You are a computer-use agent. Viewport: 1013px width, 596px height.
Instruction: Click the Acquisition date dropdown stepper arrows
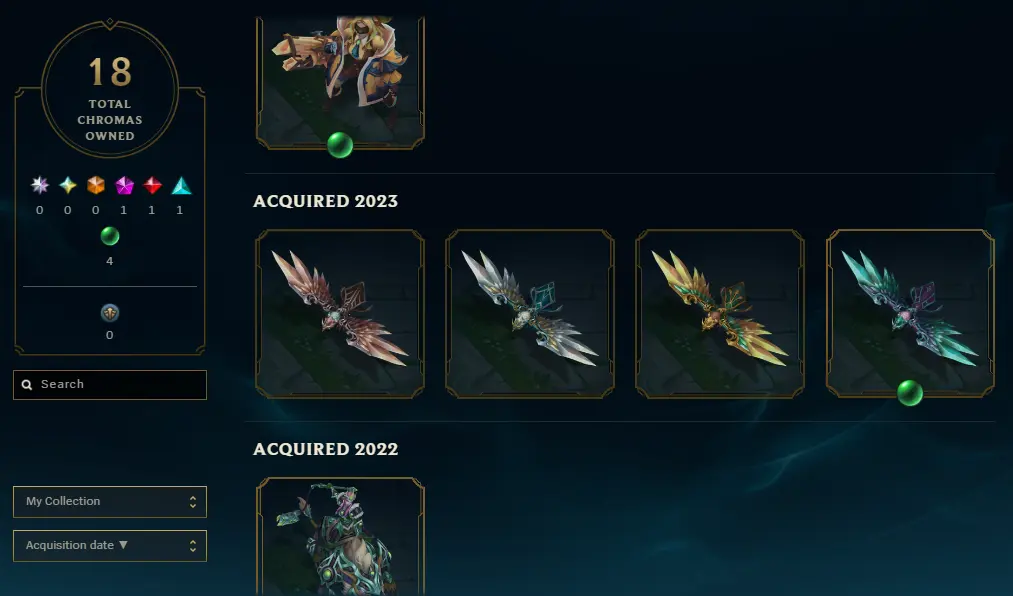(x=193, y=546)
